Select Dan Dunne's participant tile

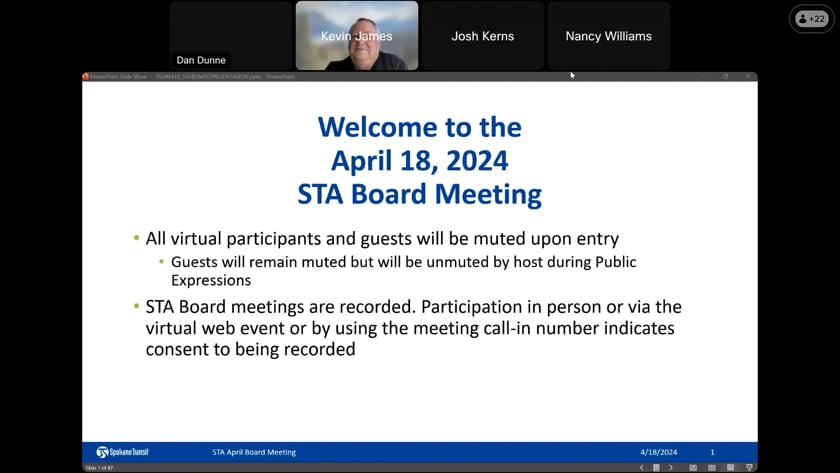click(231, 35)
